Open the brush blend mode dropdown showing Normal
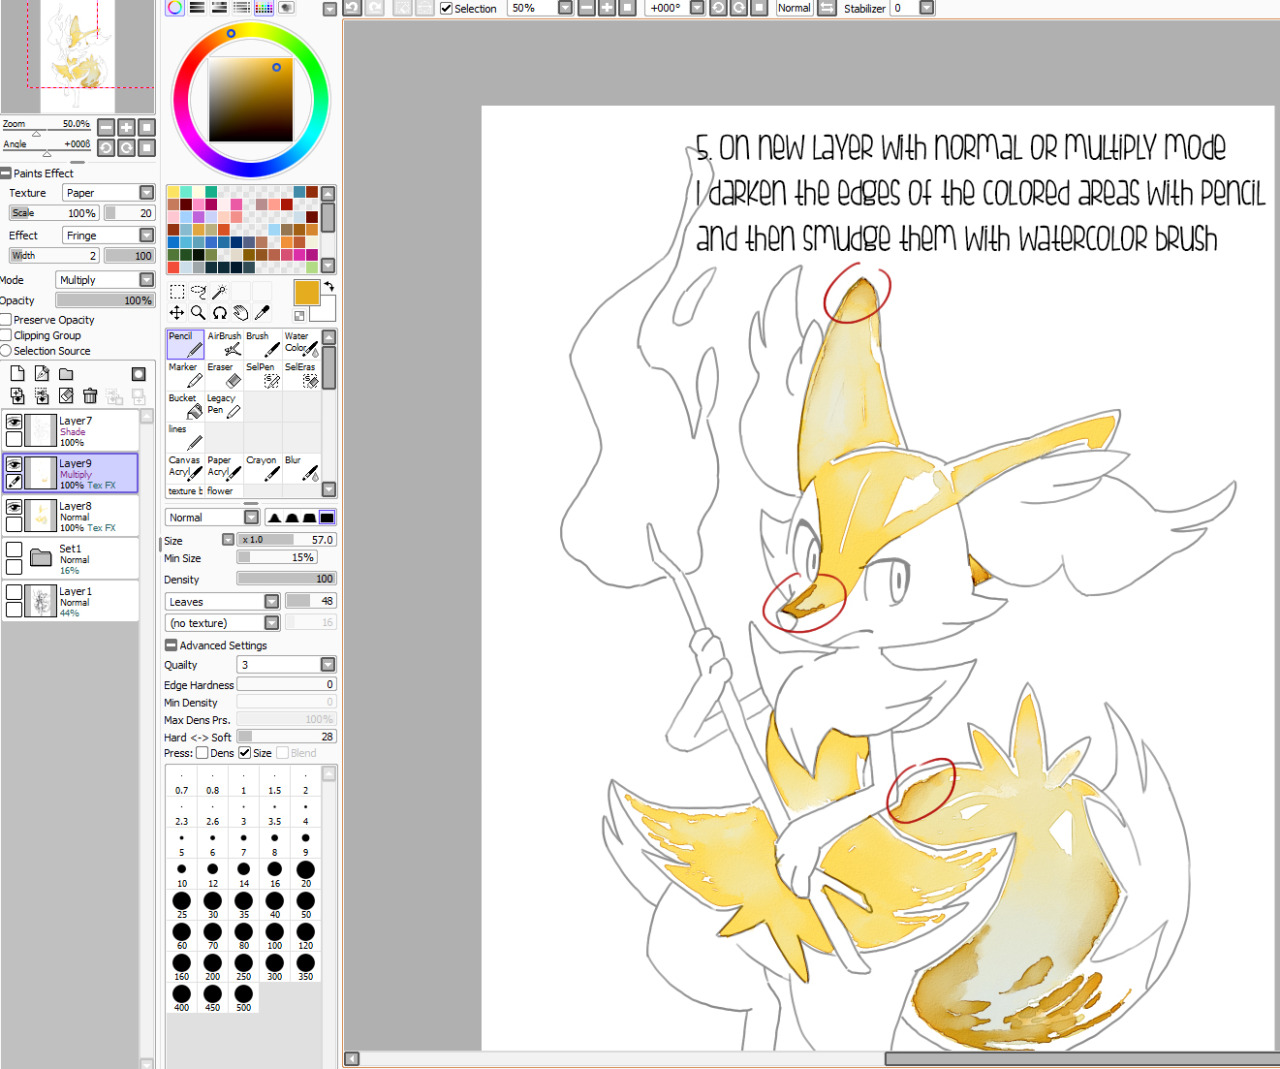The height and width of the screenshot is (1069, 1280). [x=212, y=517]
